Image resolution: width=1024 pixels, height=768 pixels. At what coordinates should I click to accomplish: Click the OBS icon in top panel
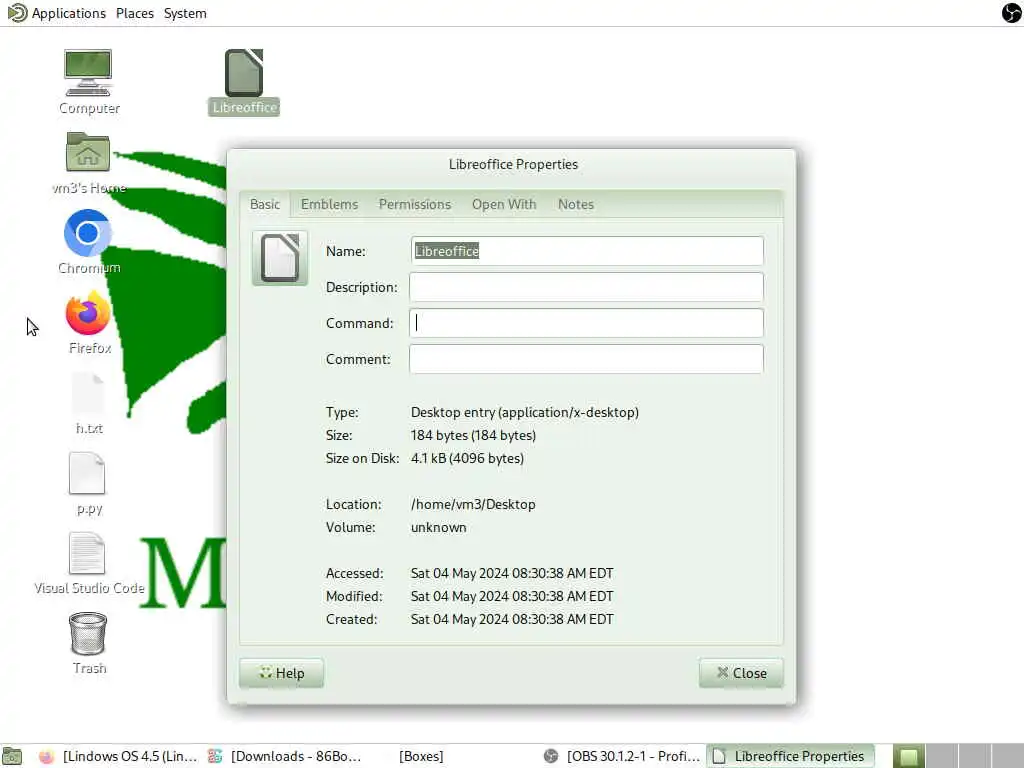1012,12
